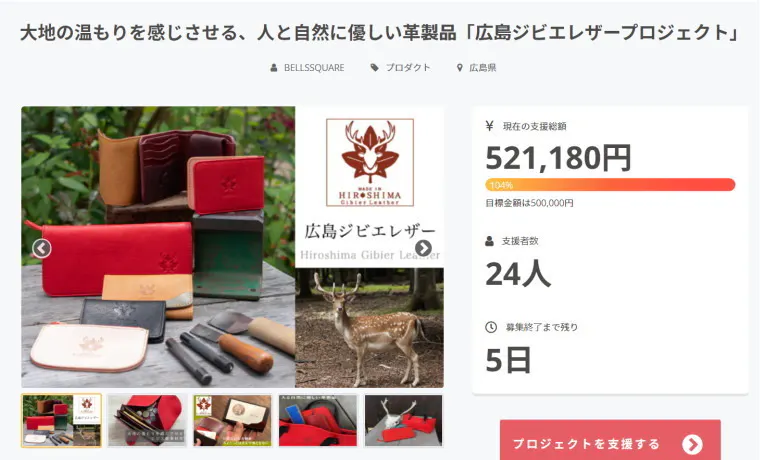Open the 広島県 location link
760x460 pixels.
coord(482,68)
